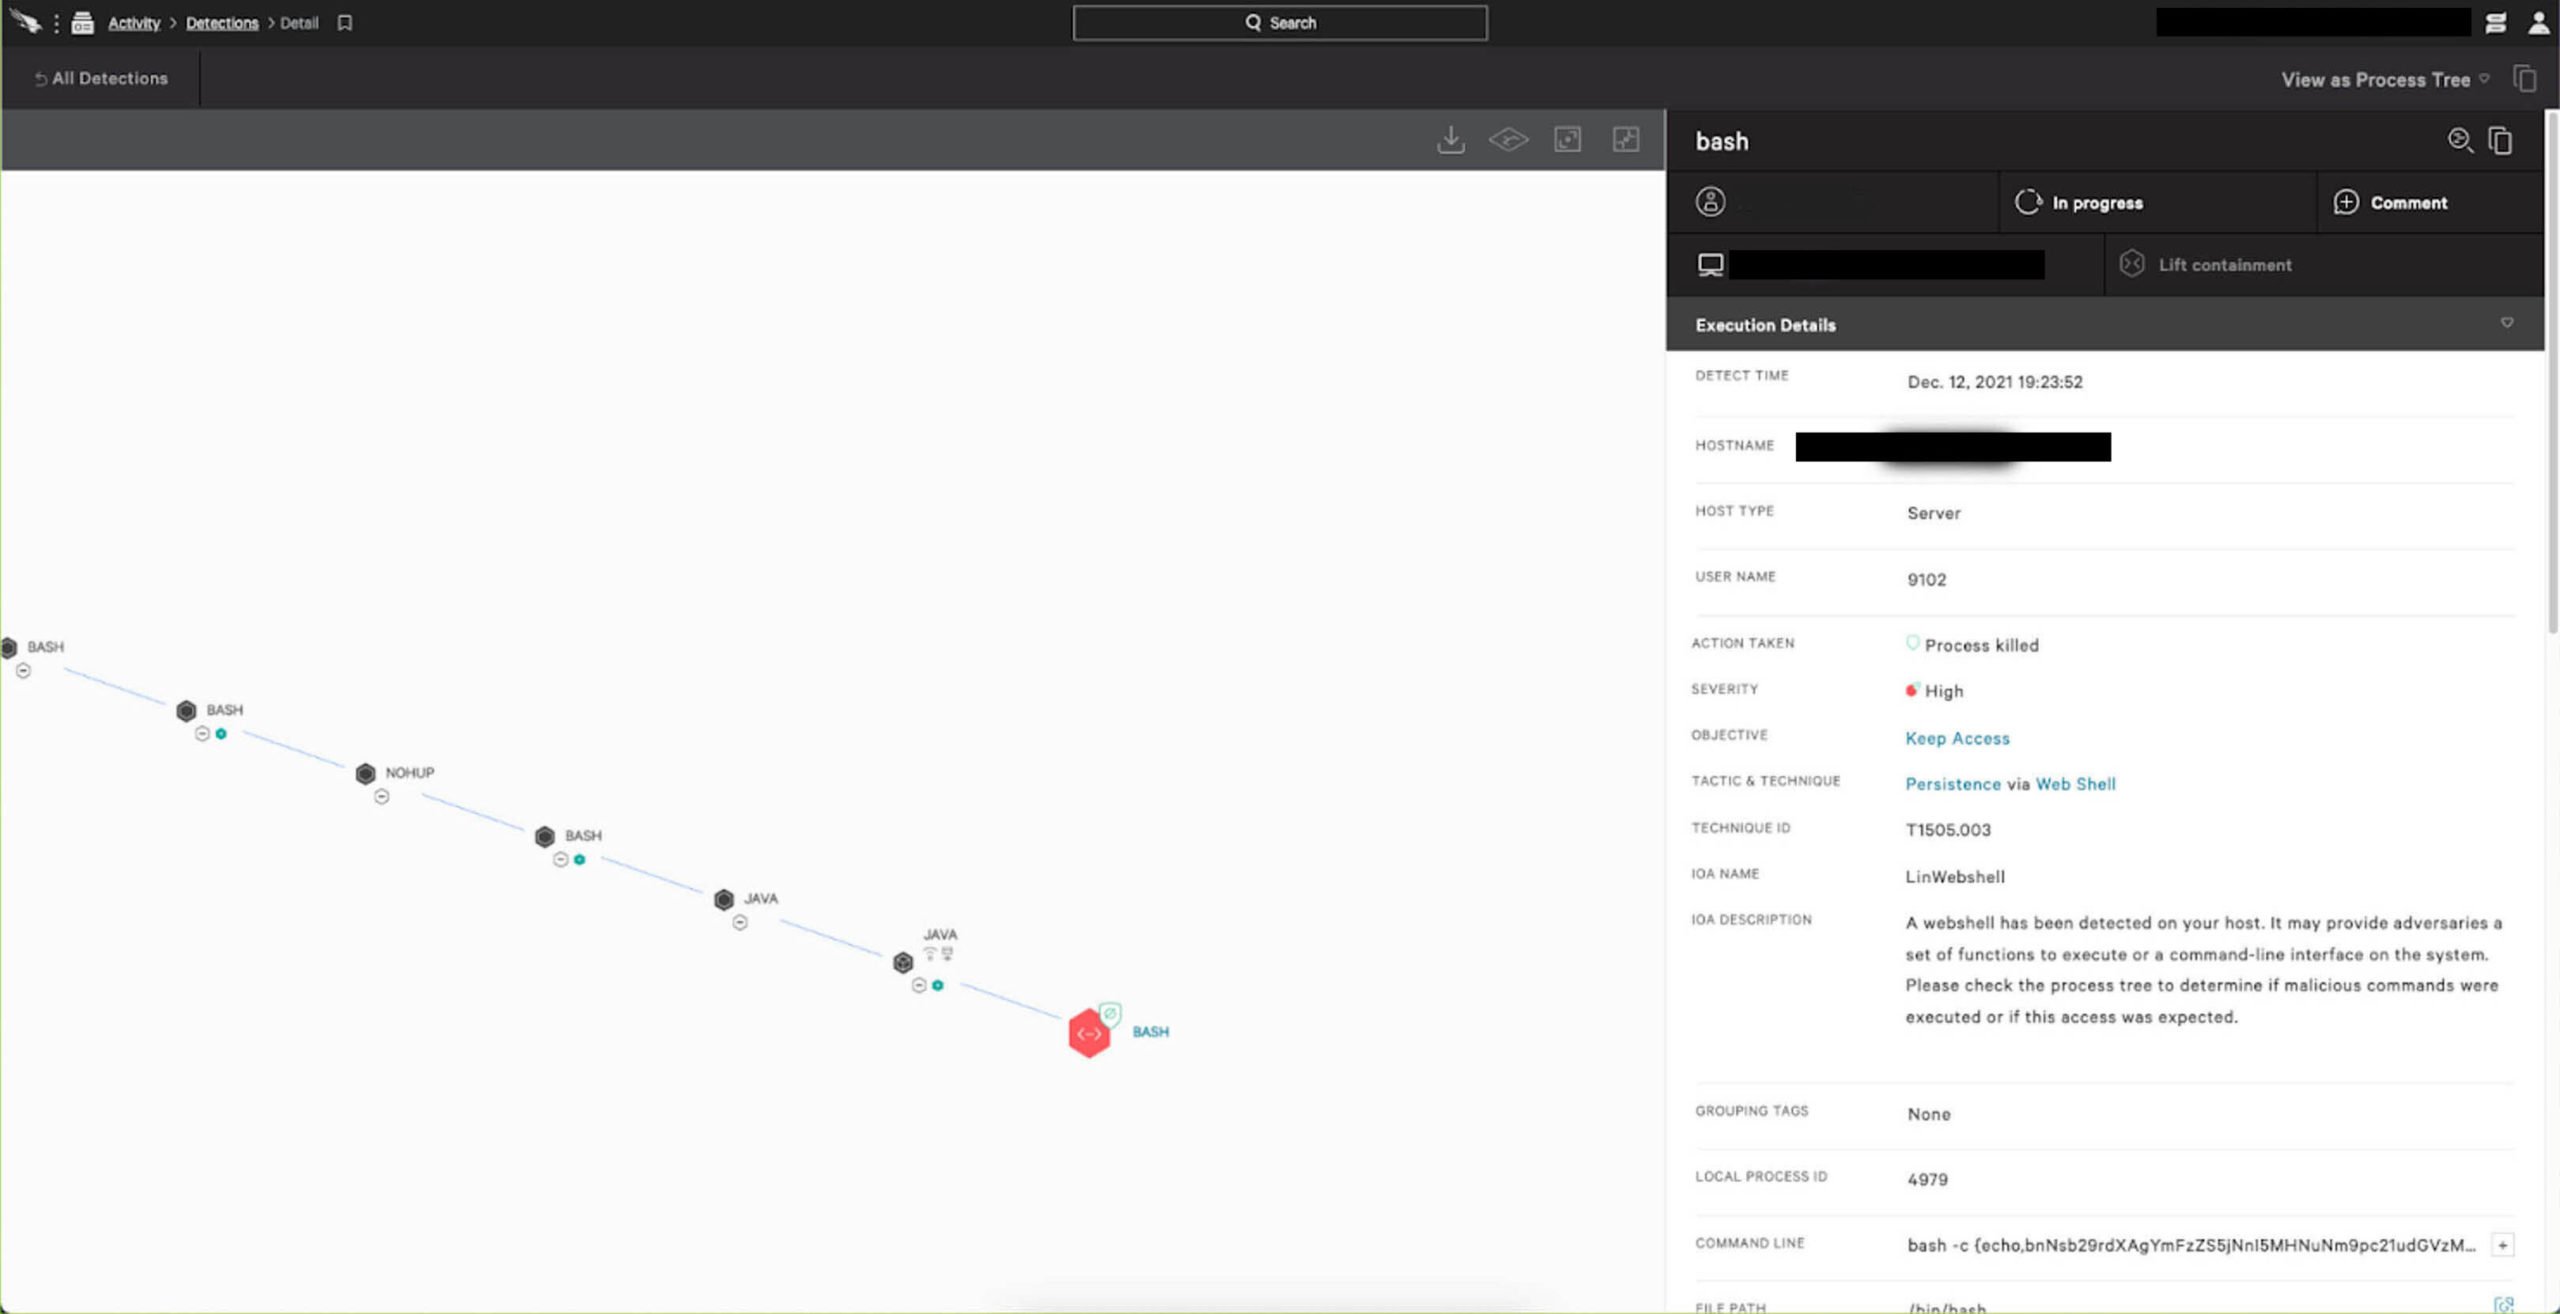
Task: Download the process graph
Action: [x=1451, y=140]
